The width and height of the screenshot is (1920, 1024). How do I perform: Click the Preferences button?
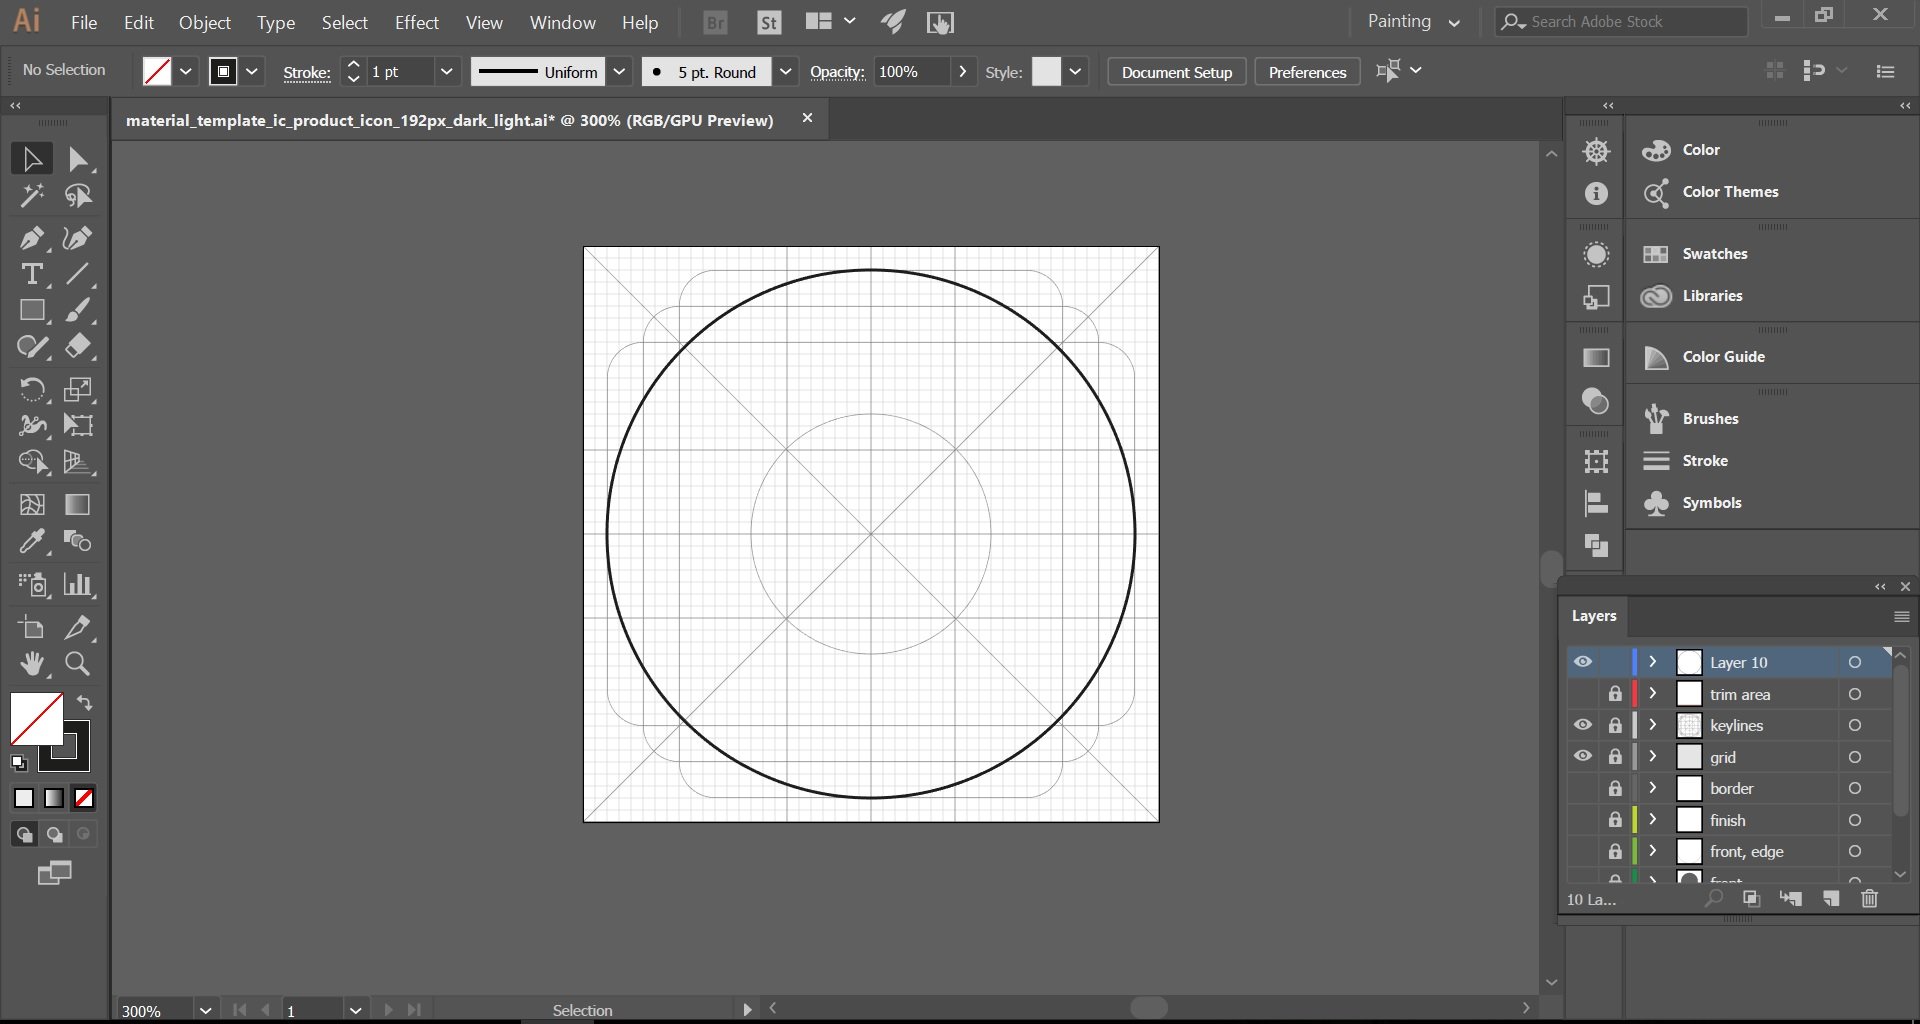1306,72
